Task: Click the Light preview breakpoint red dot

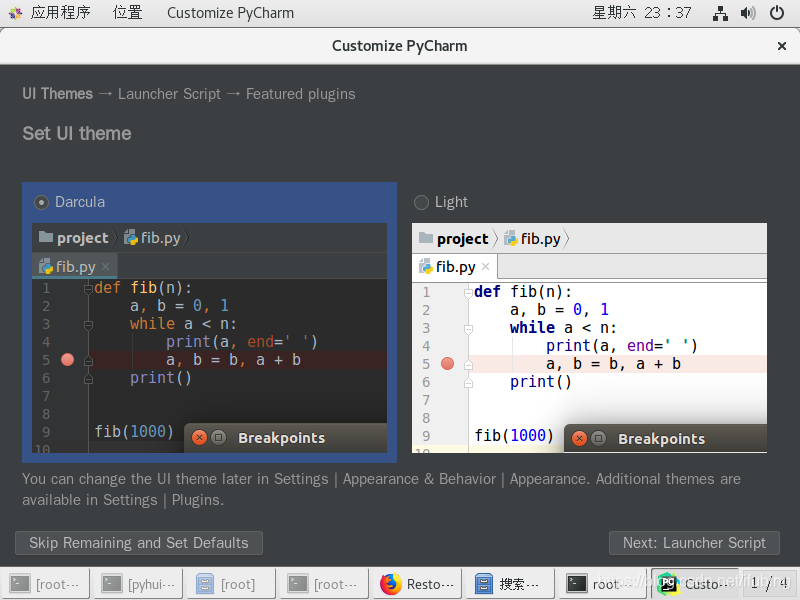Action: pos(447,364)
